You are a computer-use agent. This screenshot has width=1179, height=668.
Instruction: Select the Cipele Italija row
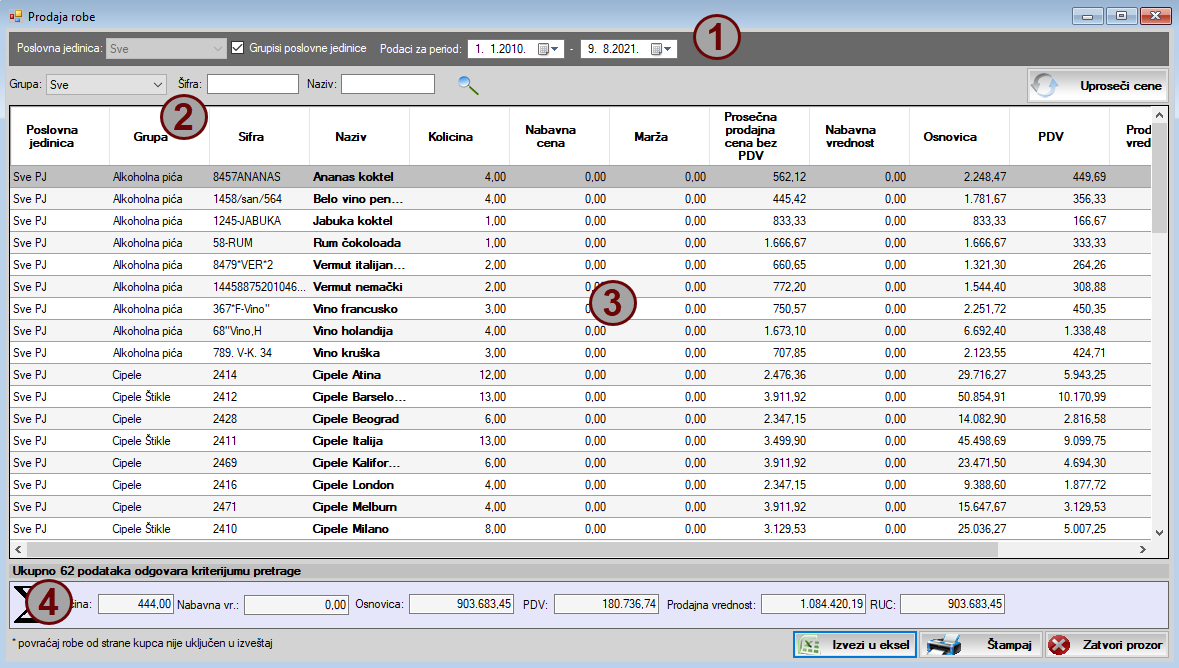pyautogui.click(x=580, y=441)
